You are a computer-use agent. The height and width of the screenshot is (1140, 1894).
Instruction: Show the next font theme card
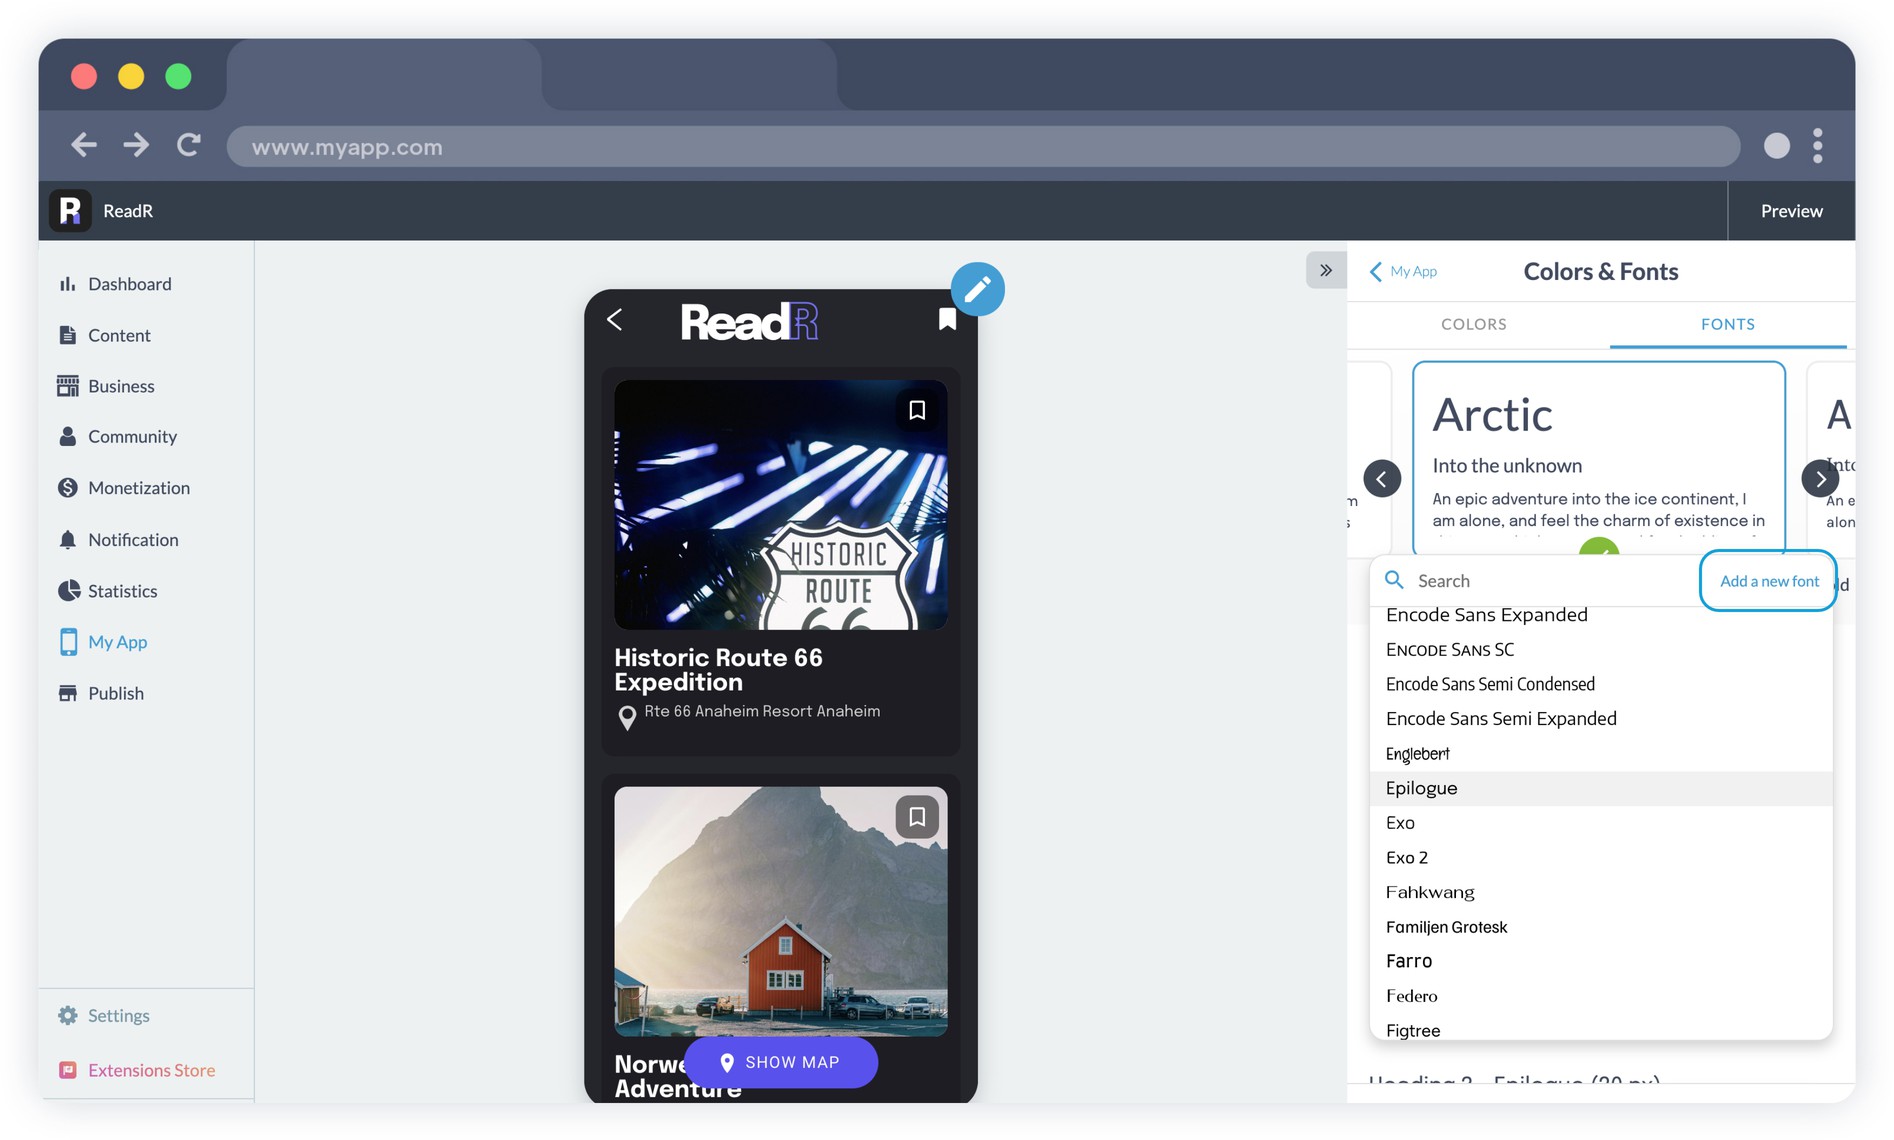point(1820,479)
